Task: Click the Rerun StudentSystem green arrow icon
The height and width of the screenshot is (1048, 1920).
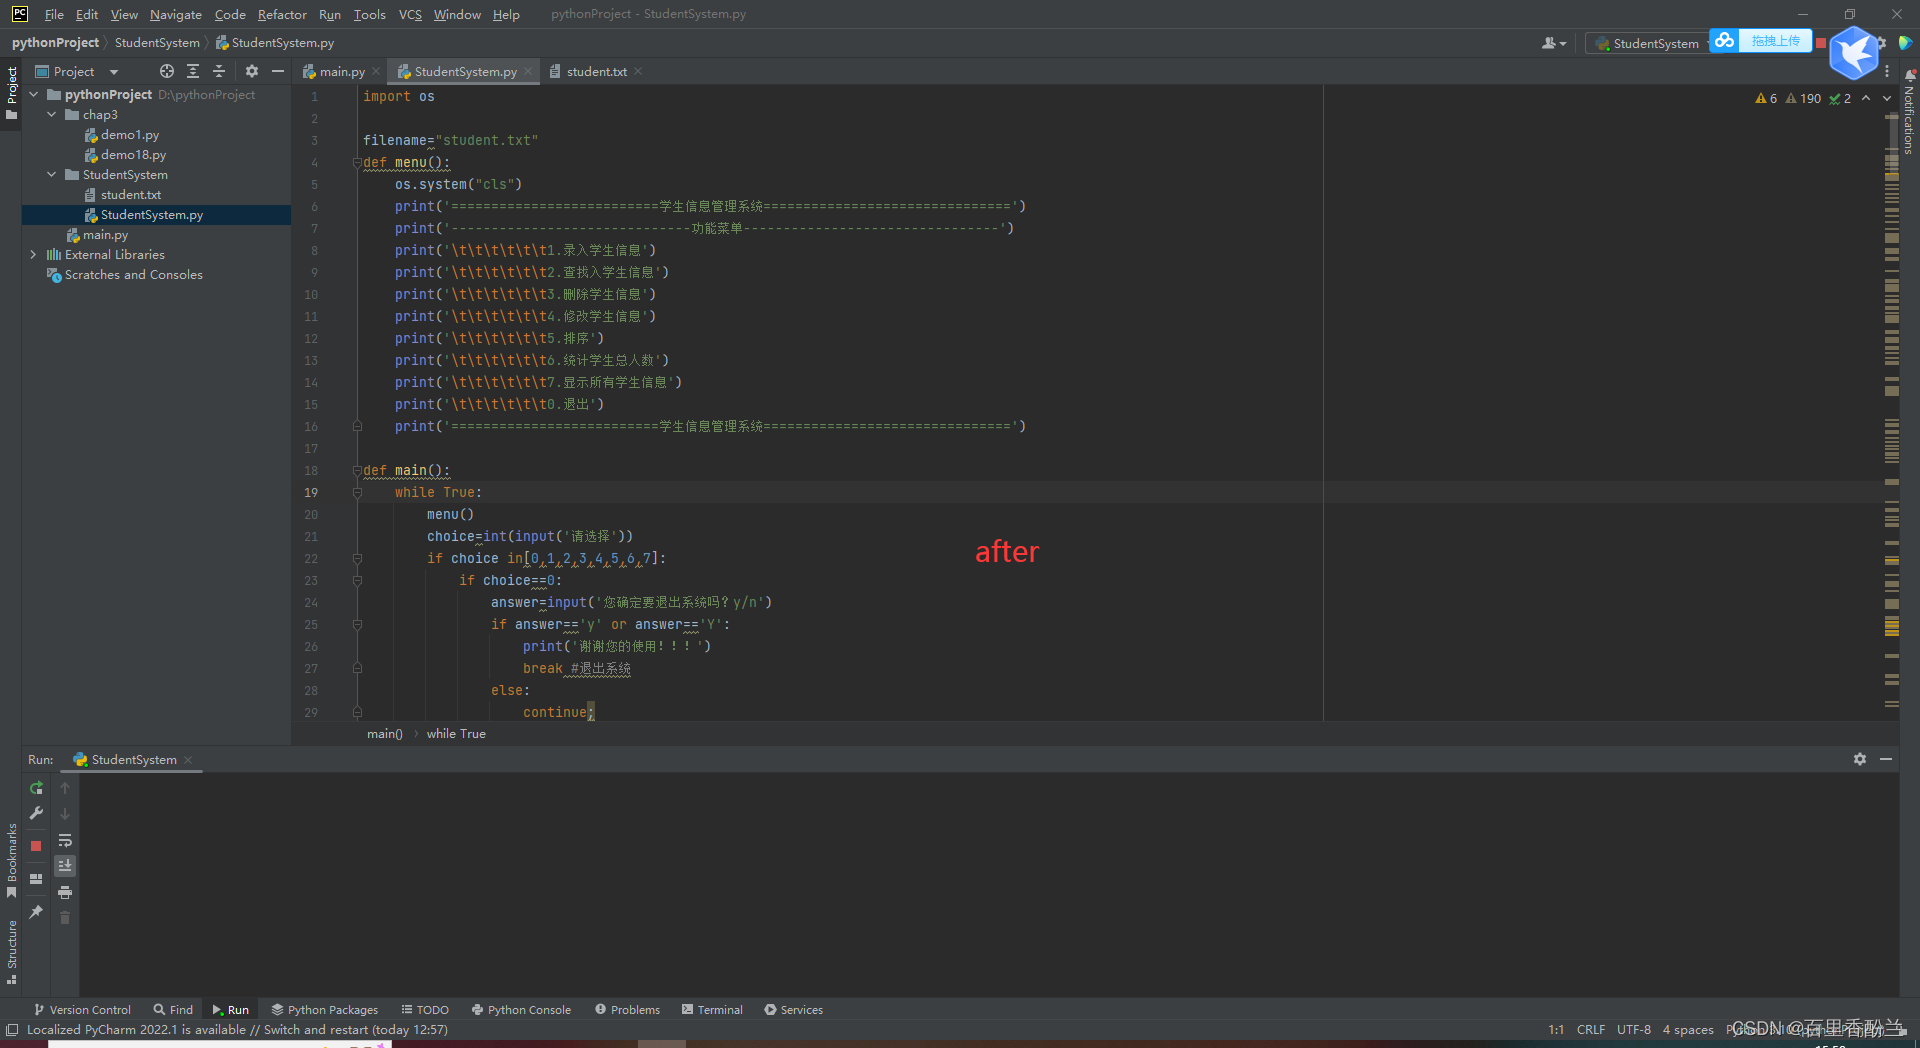Action: pos(36,788)
